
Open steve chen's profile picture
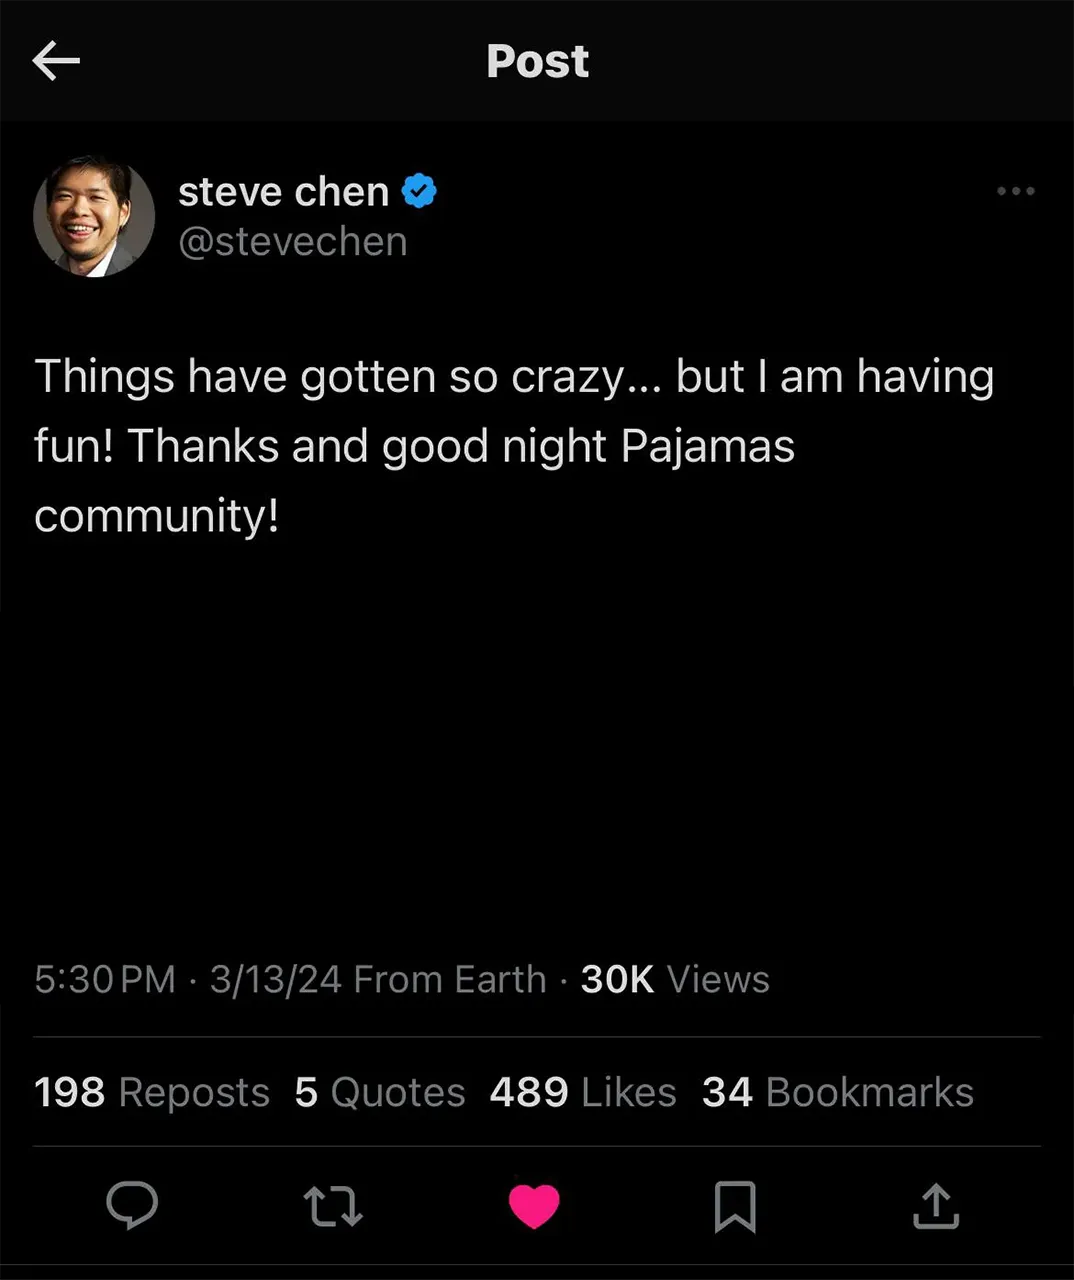(94, 216)
